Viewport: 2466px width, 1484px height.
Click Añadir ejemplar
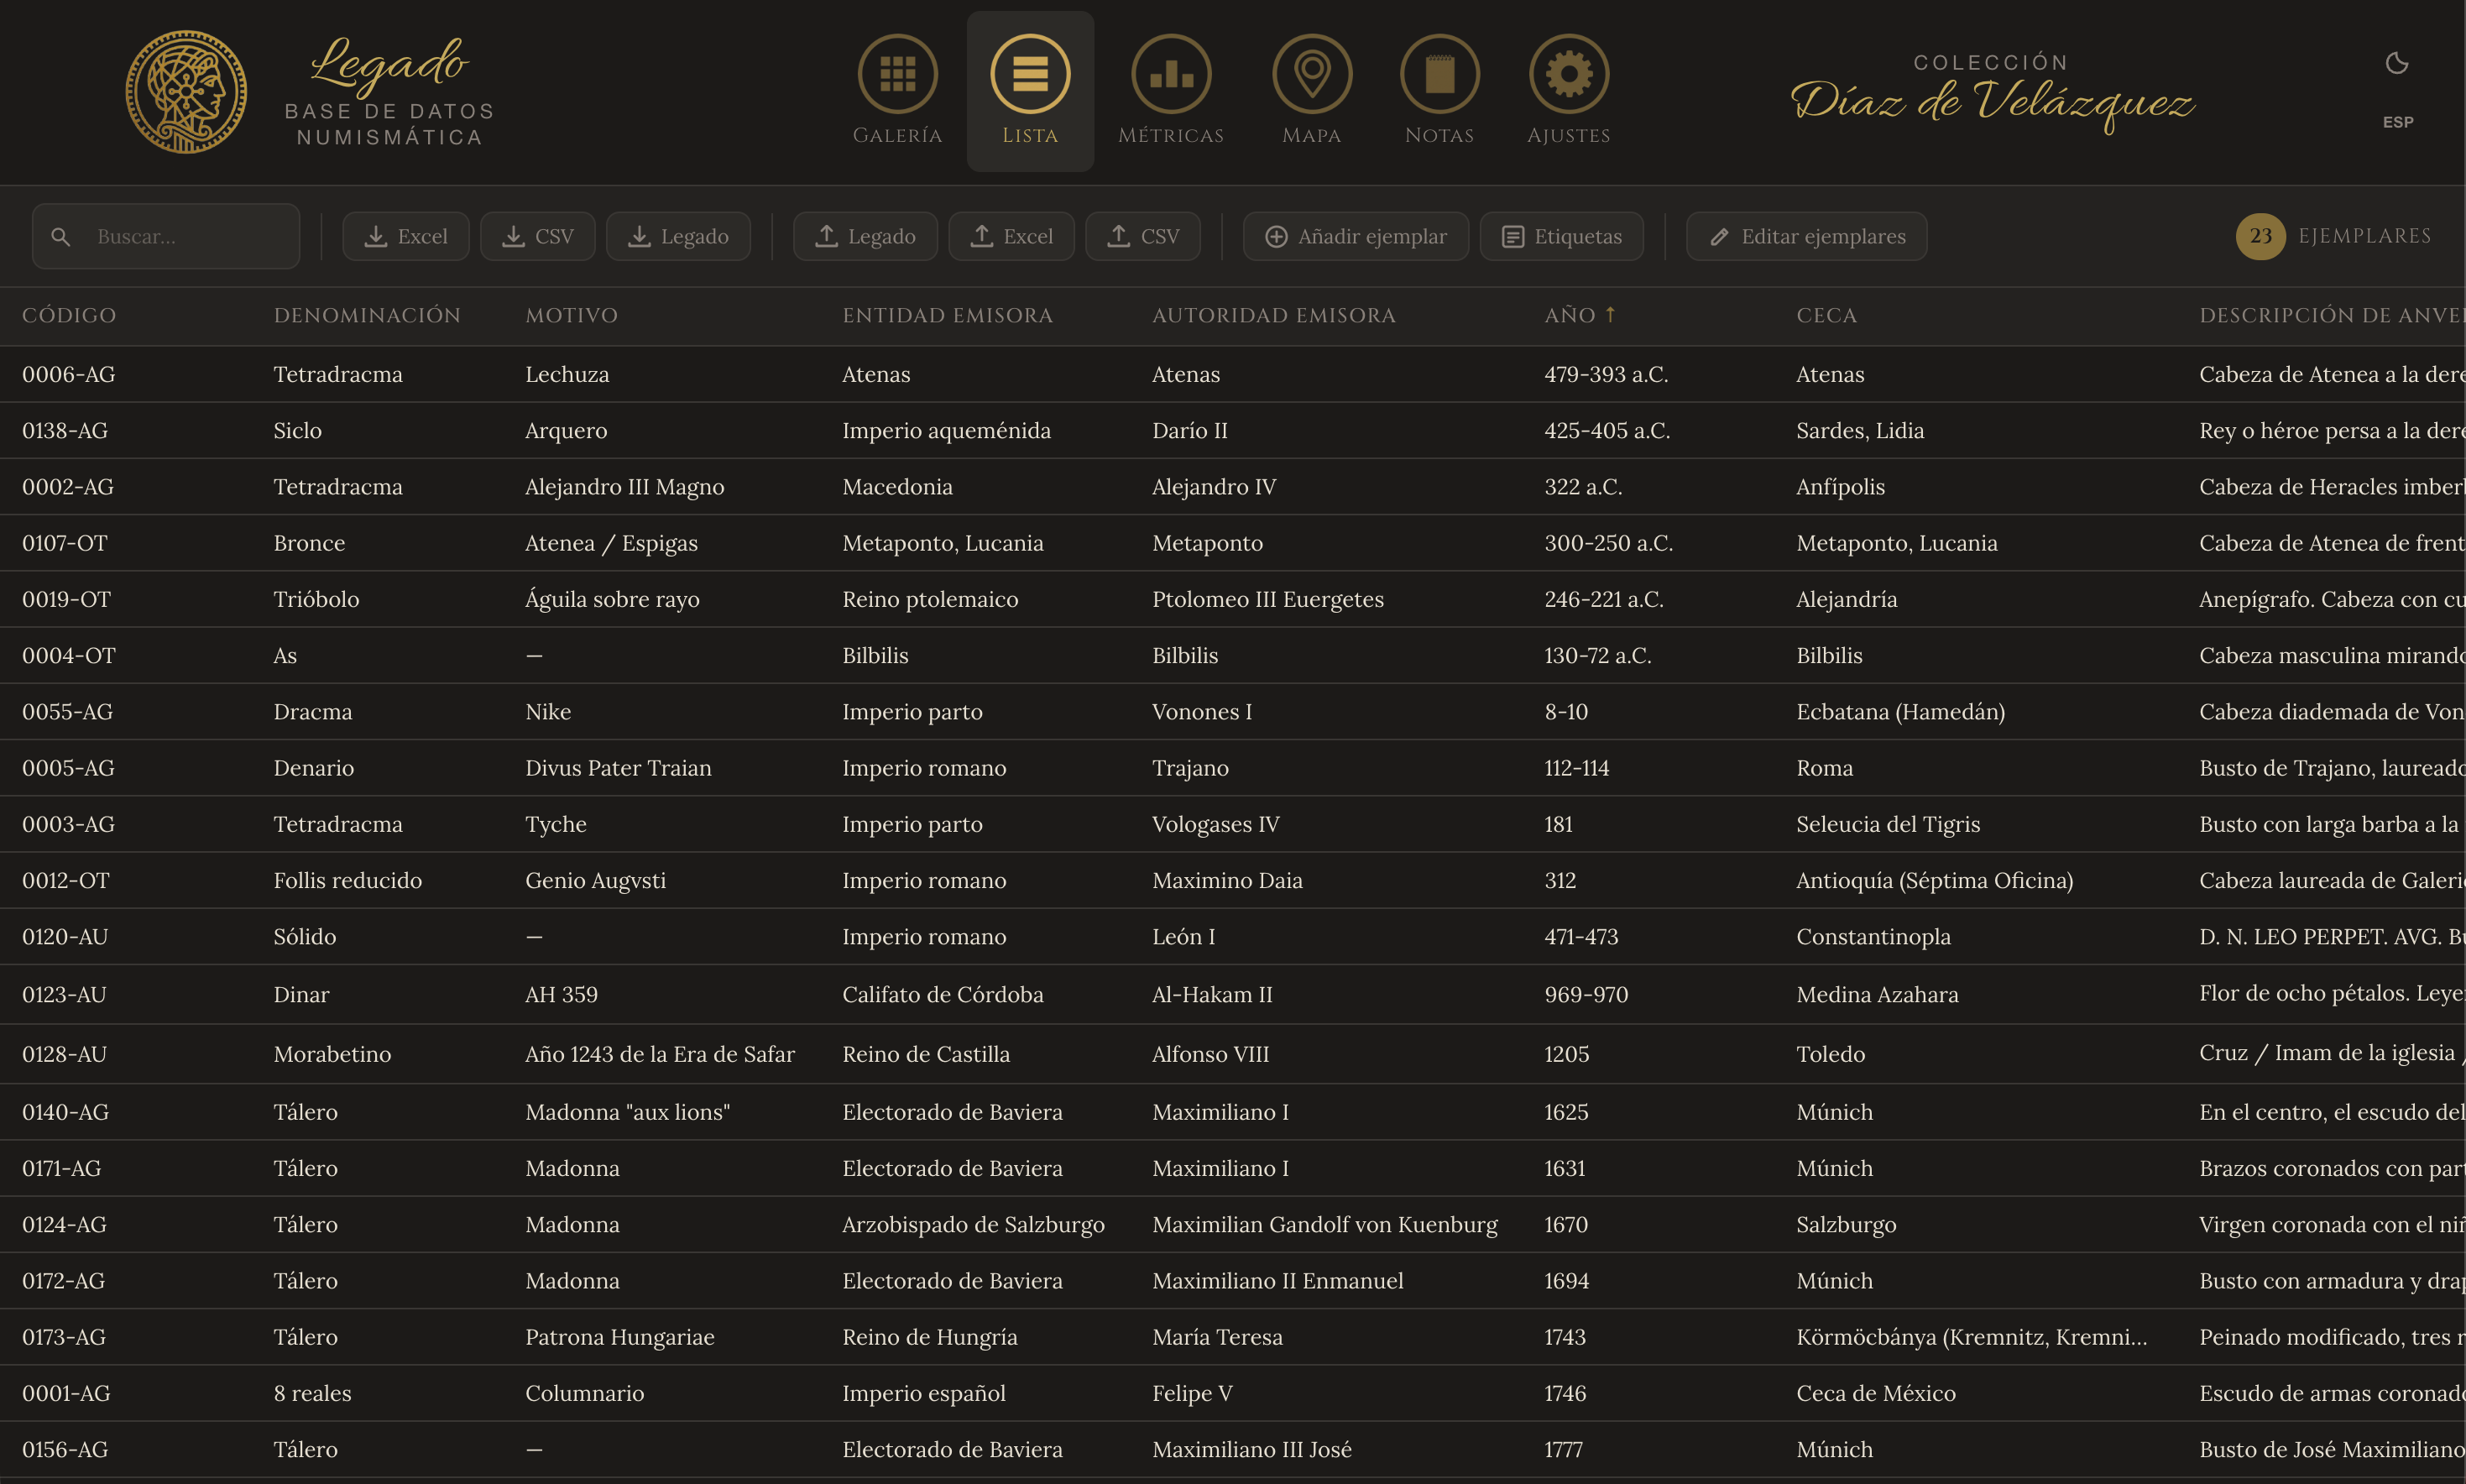1355,236
